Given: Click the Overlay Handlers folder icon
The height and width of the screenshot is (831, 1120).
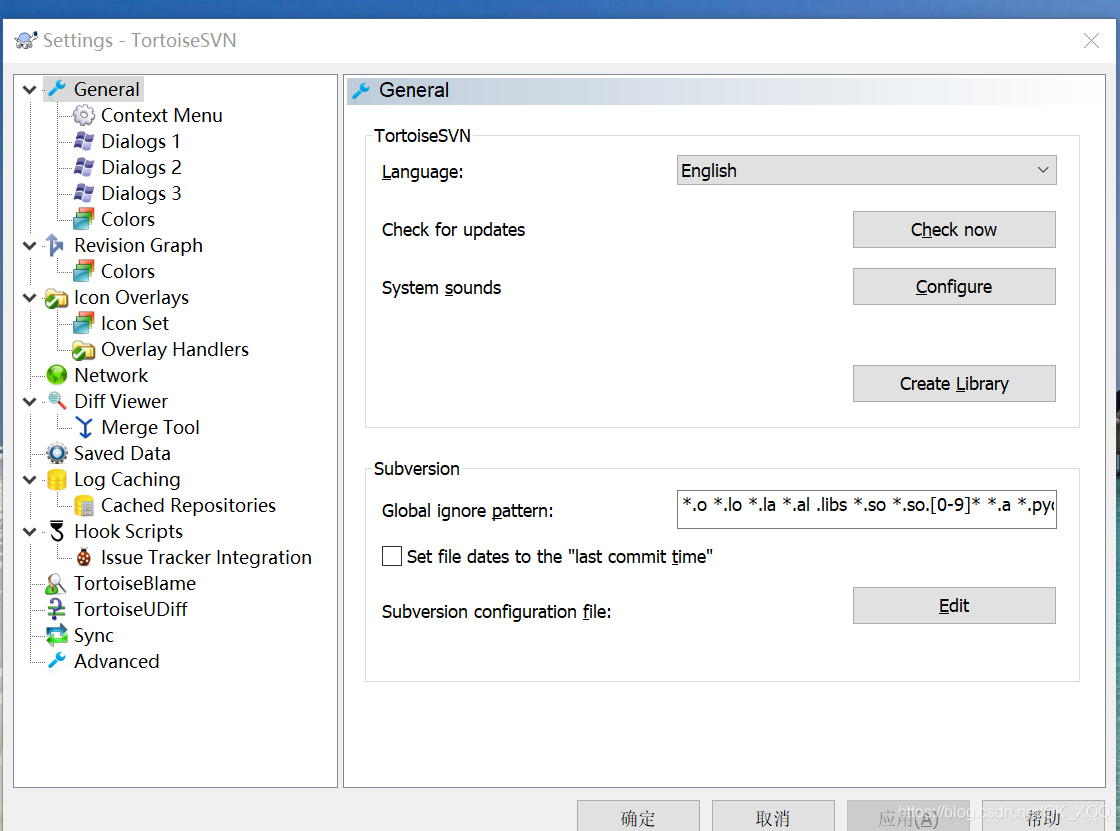Looking at the screenshot, I should coord(84,349).
